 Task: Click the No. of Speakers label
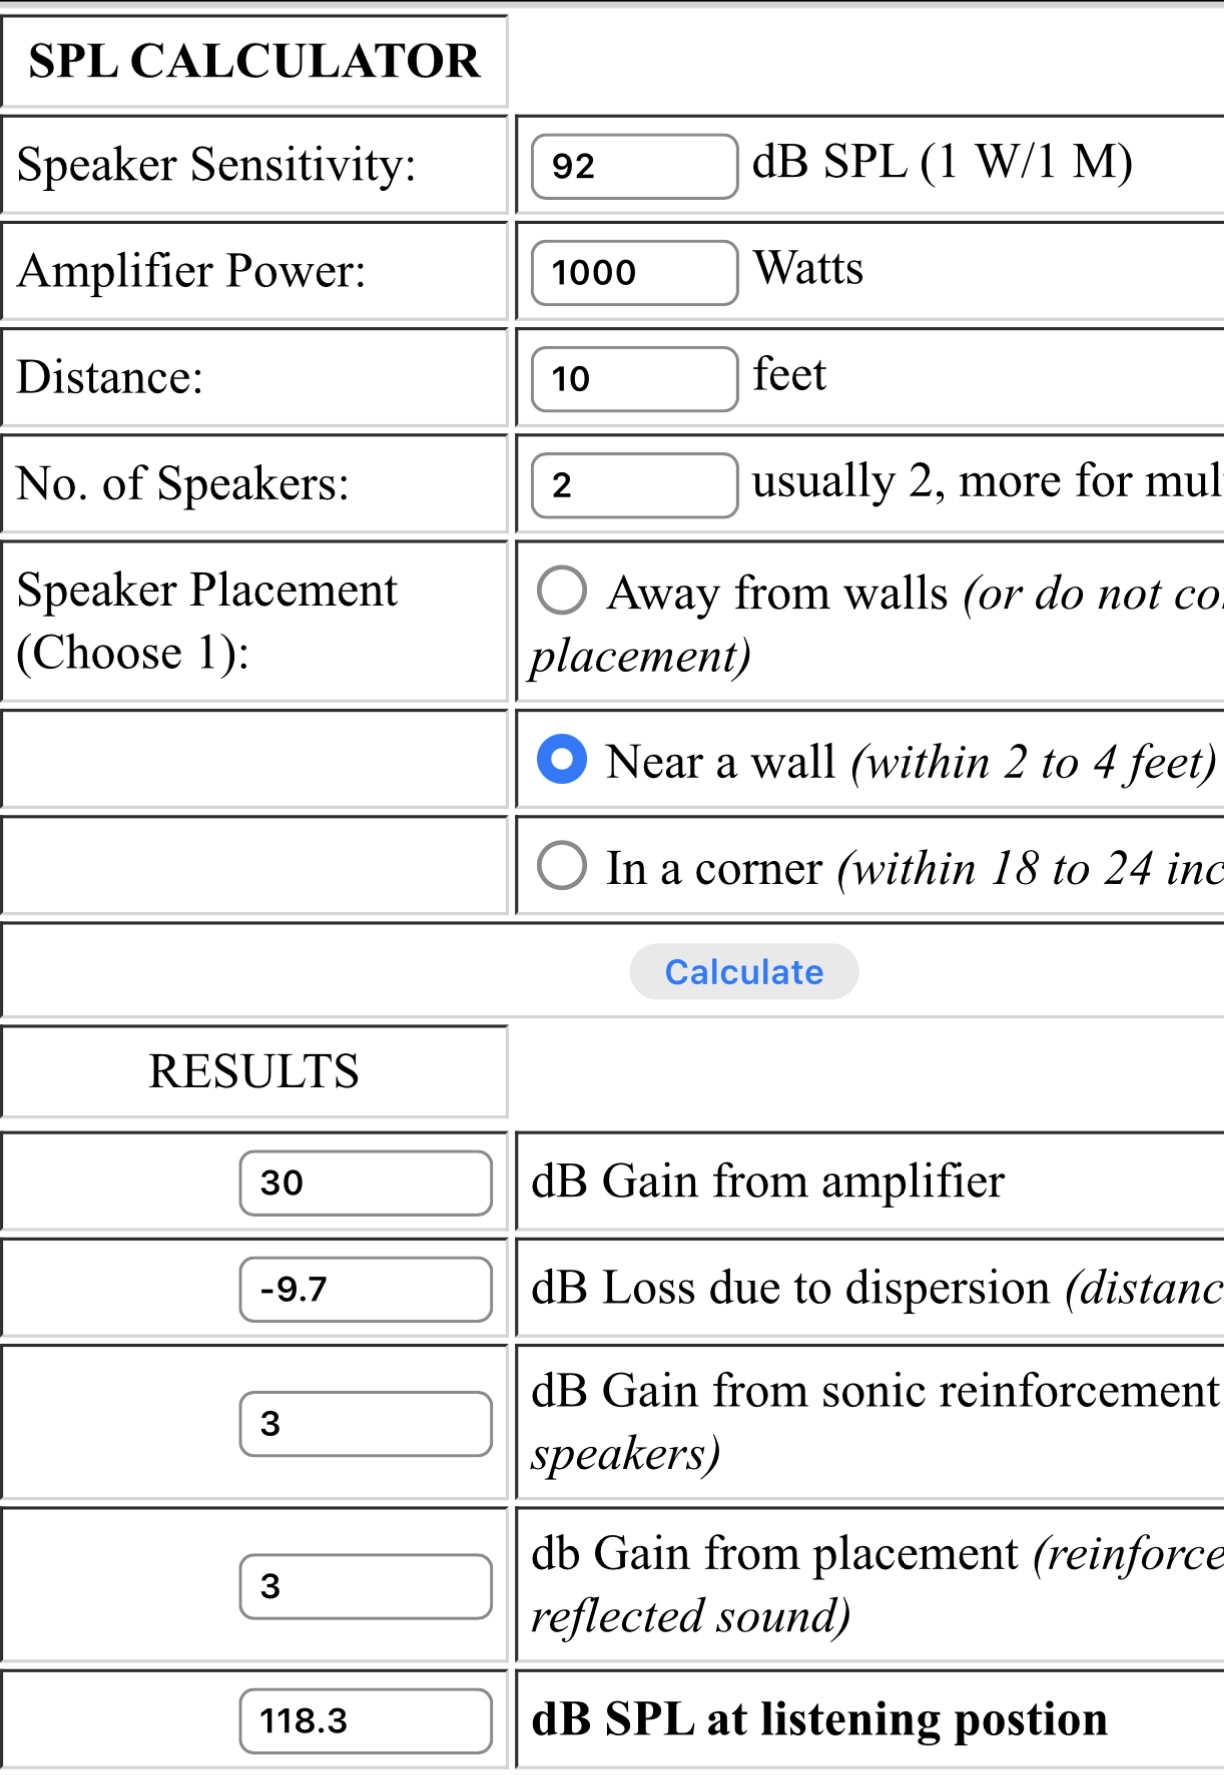point(183,484)
